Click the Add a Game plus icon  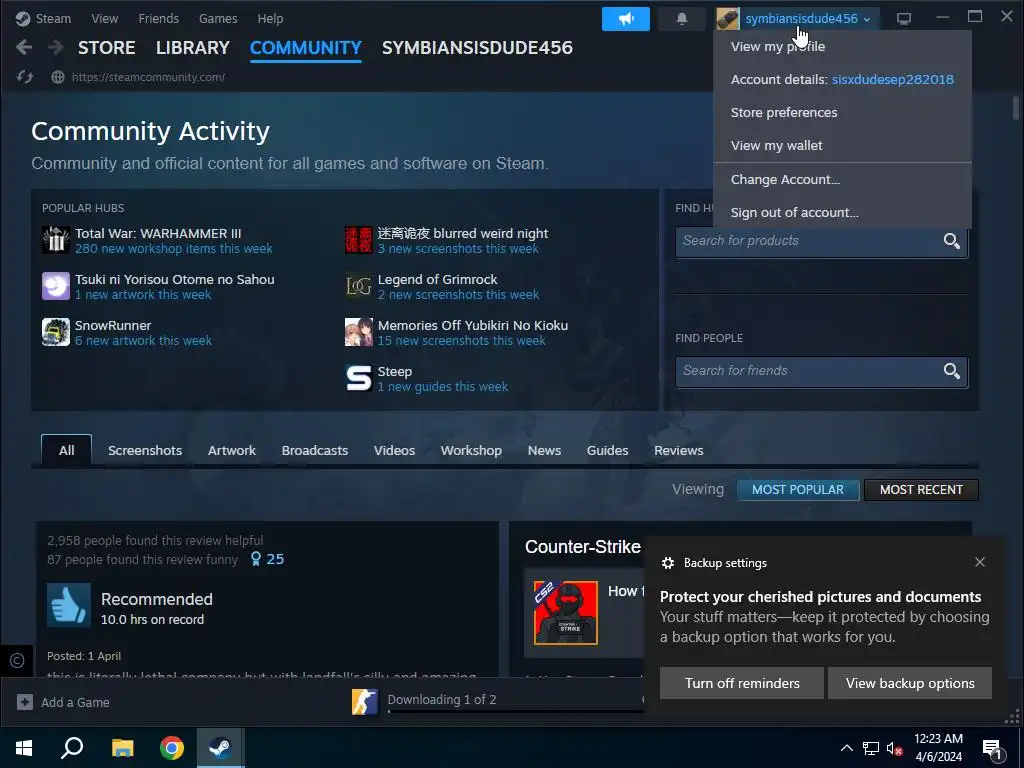pyautogui.click(x=25, y=702)
